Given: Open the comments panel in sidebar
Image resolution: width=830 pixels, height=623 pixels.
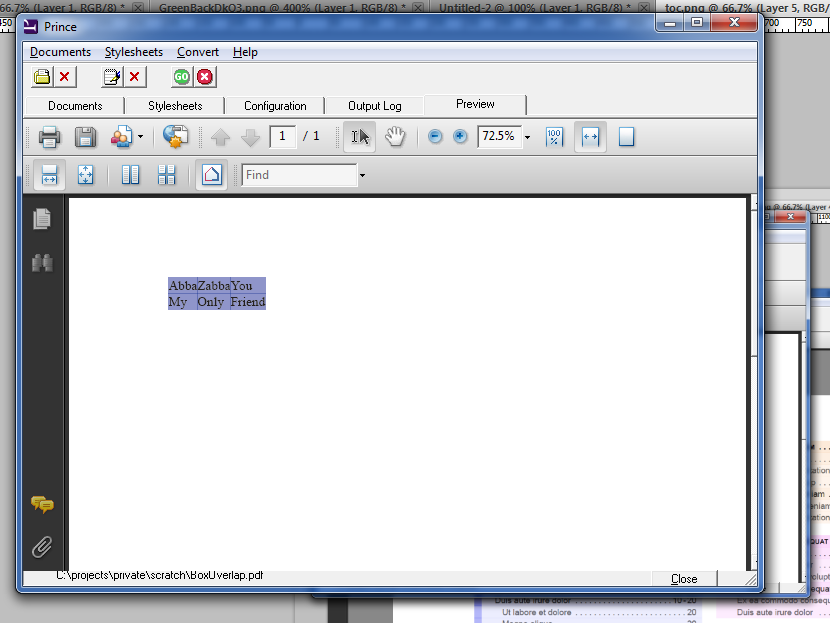Looking at the screenshot, I should point(42,505).
